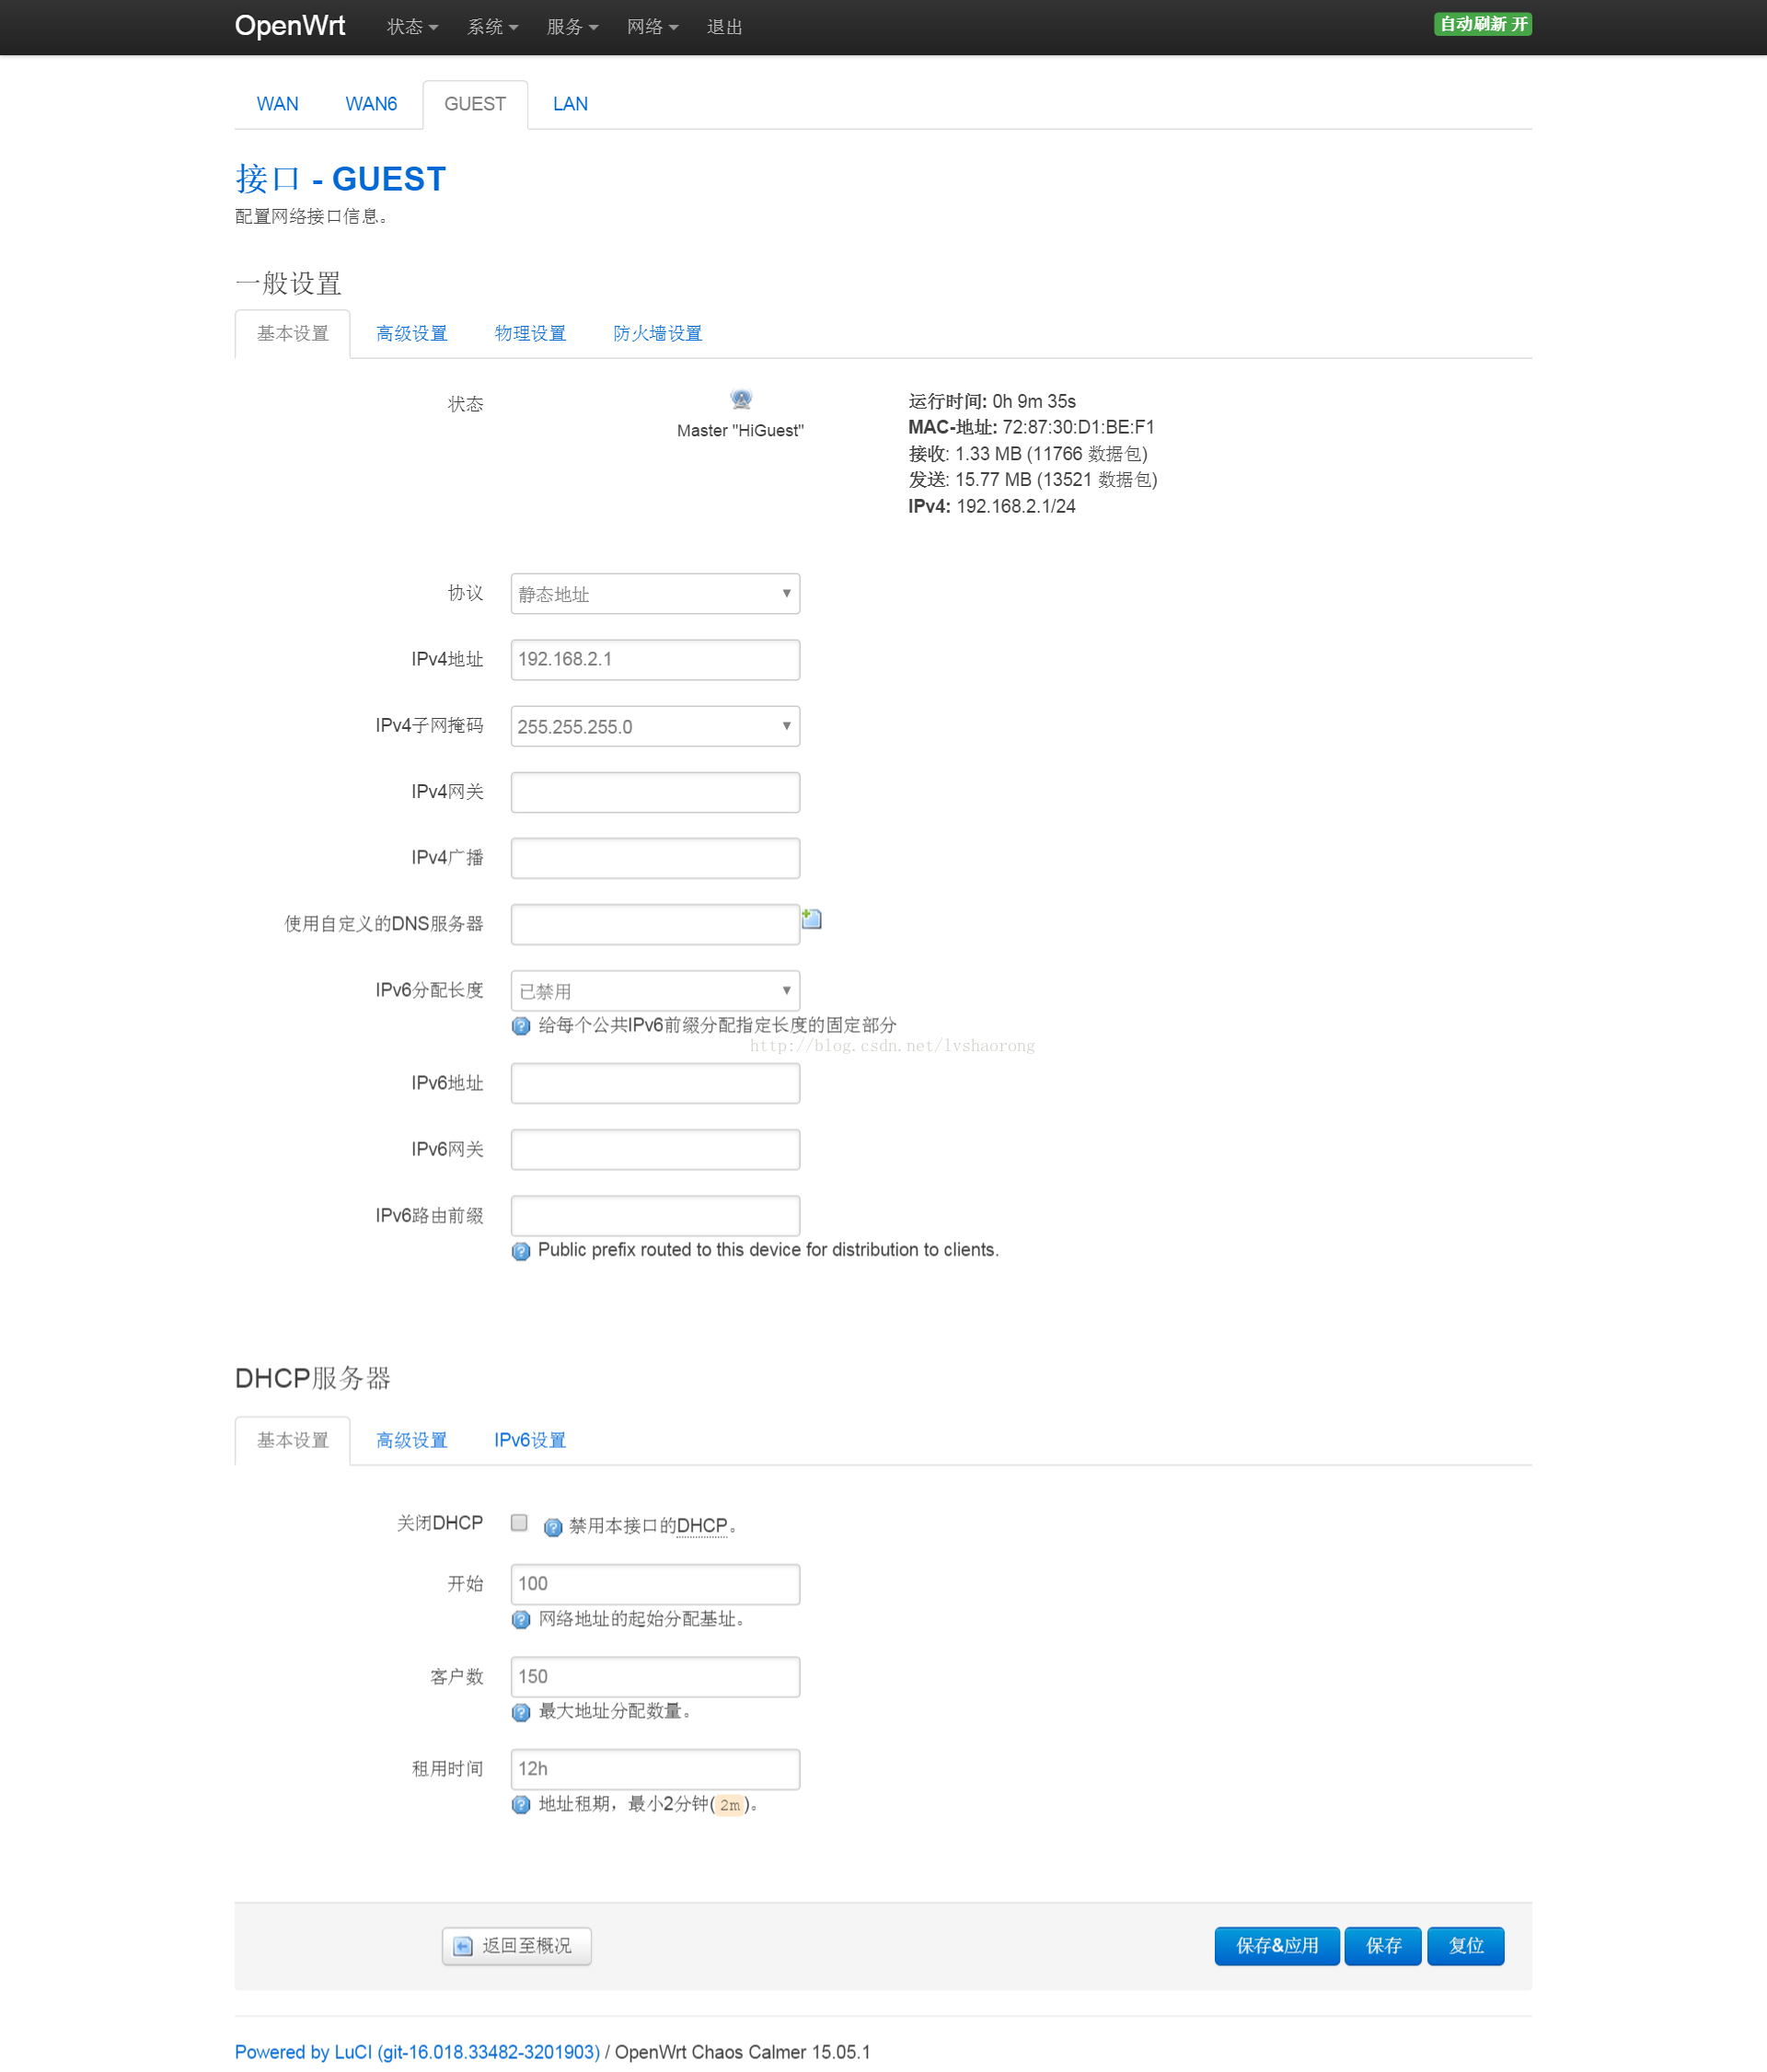Click the help icon under 开始 field
The height and width of the screenshot is (2072, 1767).
coord(521,1620)
